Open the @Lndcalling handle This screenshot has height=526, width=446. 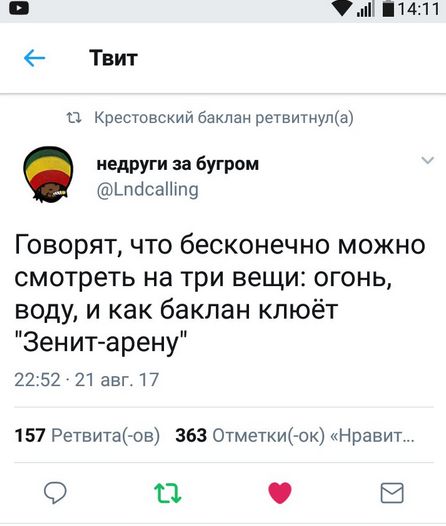click(x=148, y=190)
